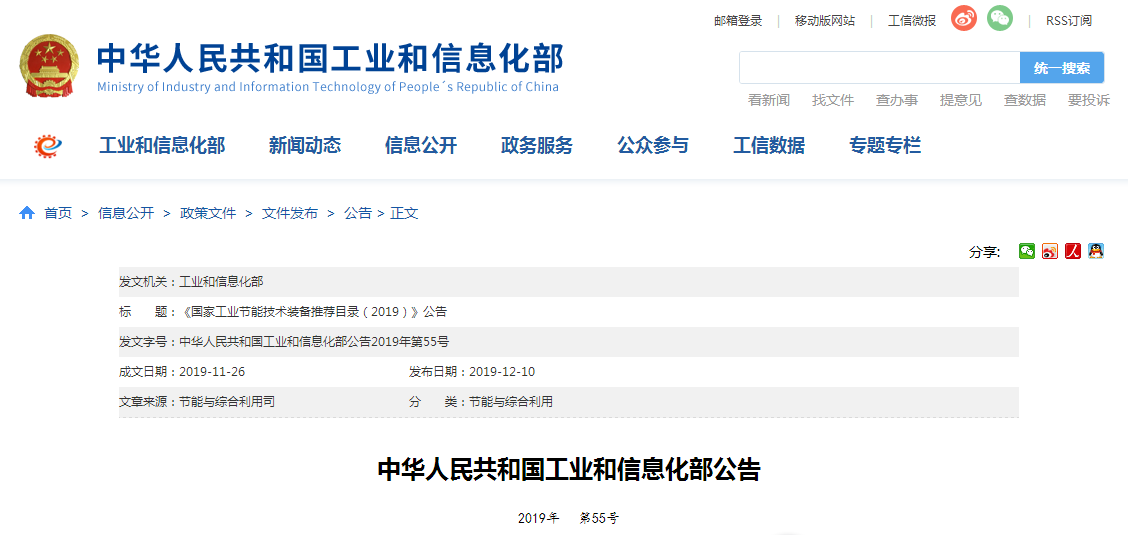Go to 政策文件 in the breadcrumb
Screen dimensions: 1128x535
point(208,213)
